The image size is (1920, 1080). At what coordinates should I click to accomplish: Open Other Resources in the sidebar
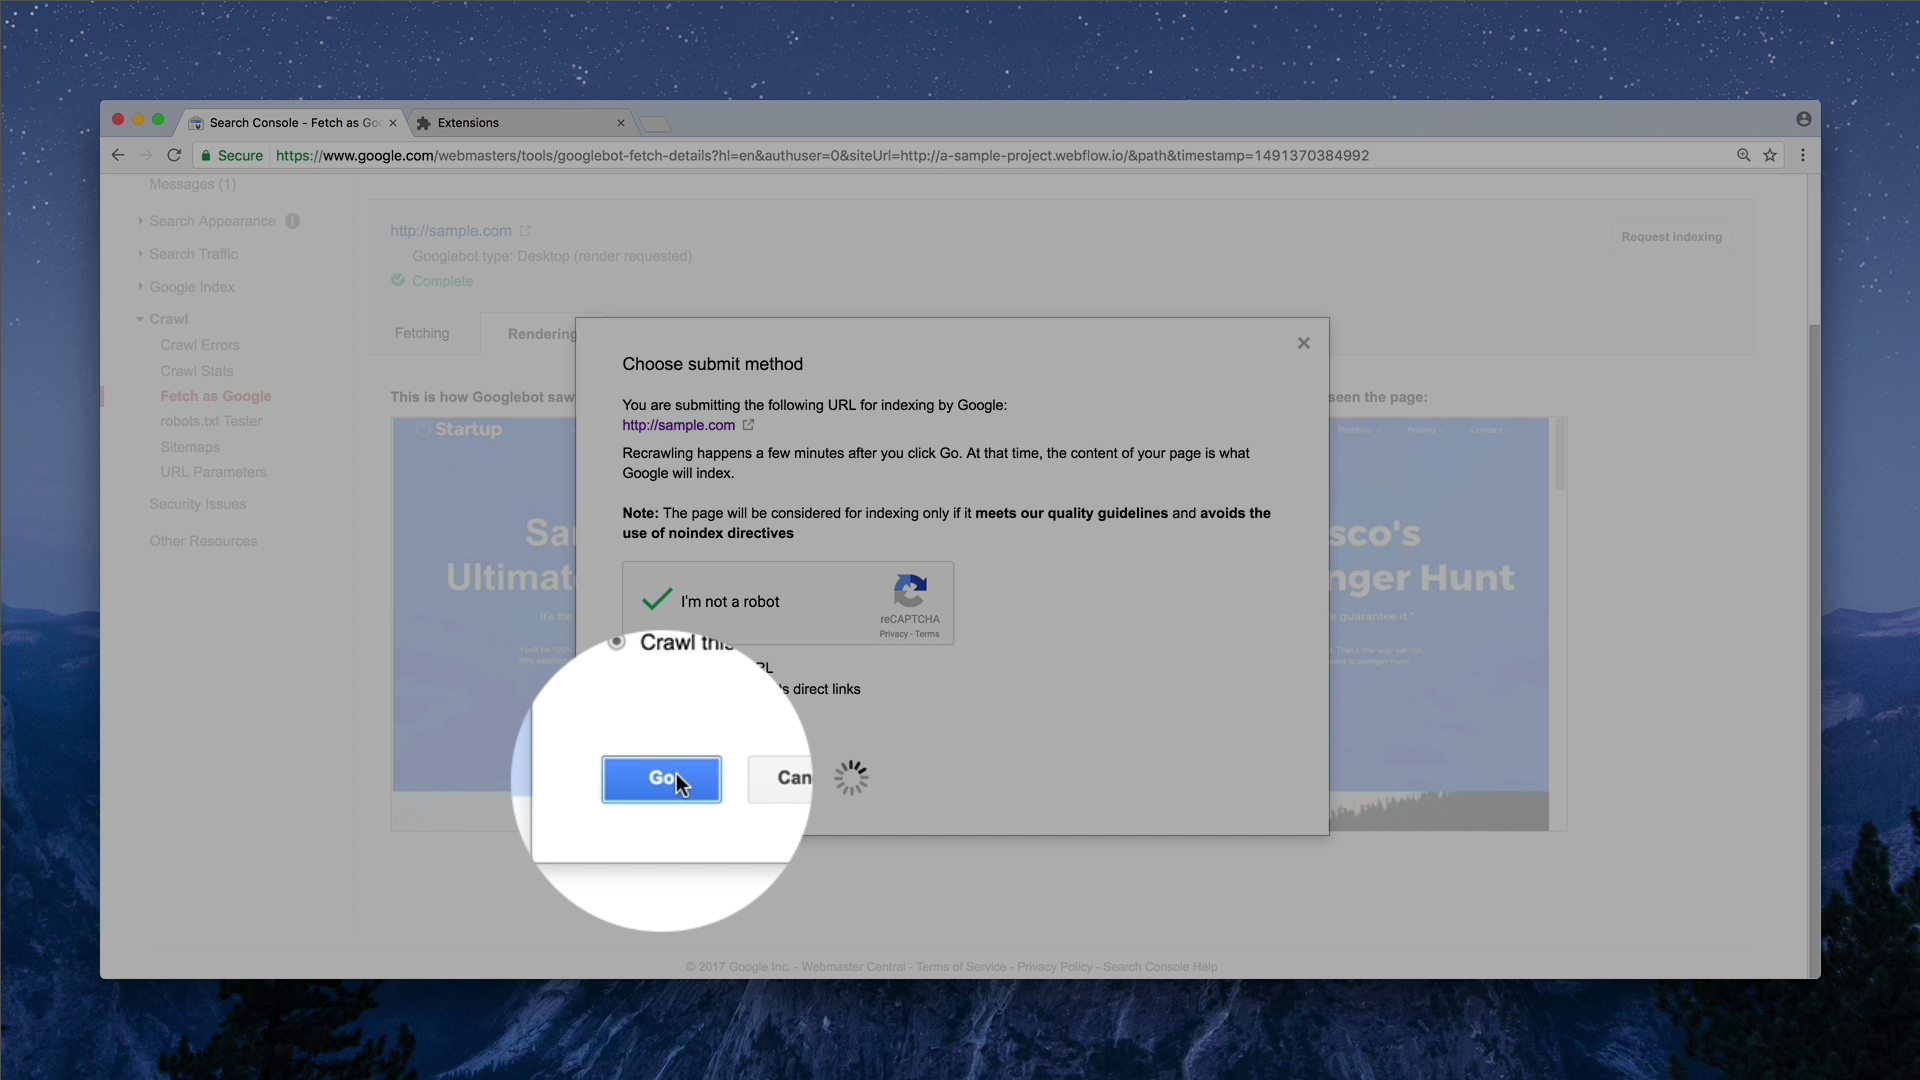click(x=203, y=541)
